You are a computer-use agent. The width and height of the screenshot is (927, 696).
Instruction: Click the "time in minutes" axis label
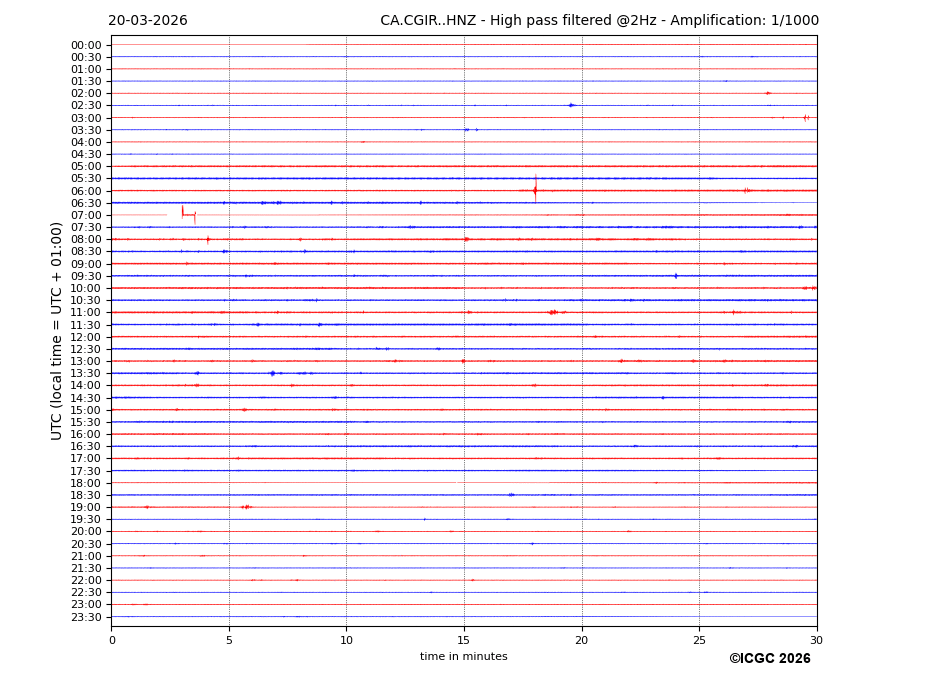tap(463, 657)
